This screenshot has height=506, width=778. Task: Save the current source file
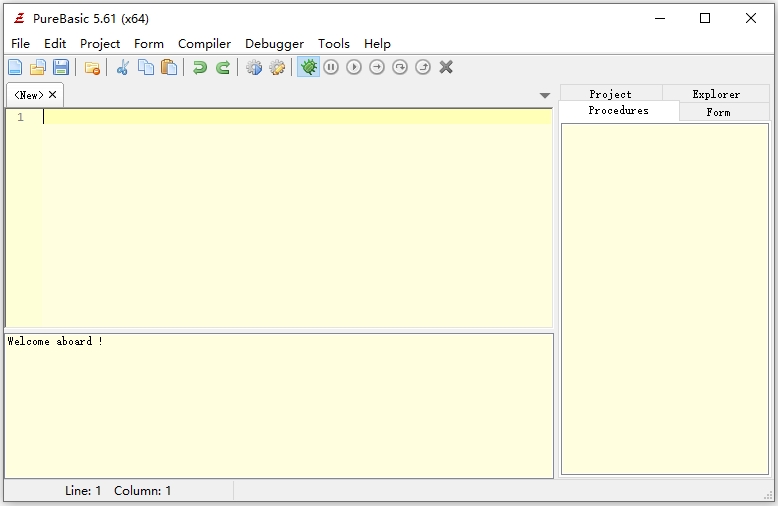[x=61, y=68]
